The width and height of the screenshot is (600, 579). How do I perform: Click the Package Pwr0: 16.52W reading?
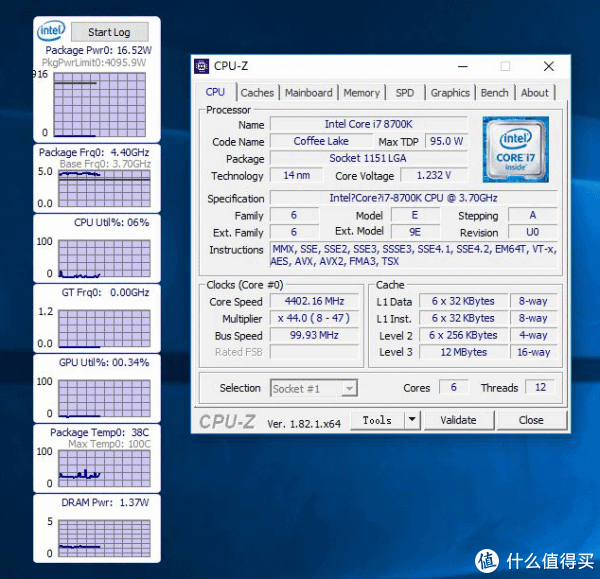click(98, 50)
